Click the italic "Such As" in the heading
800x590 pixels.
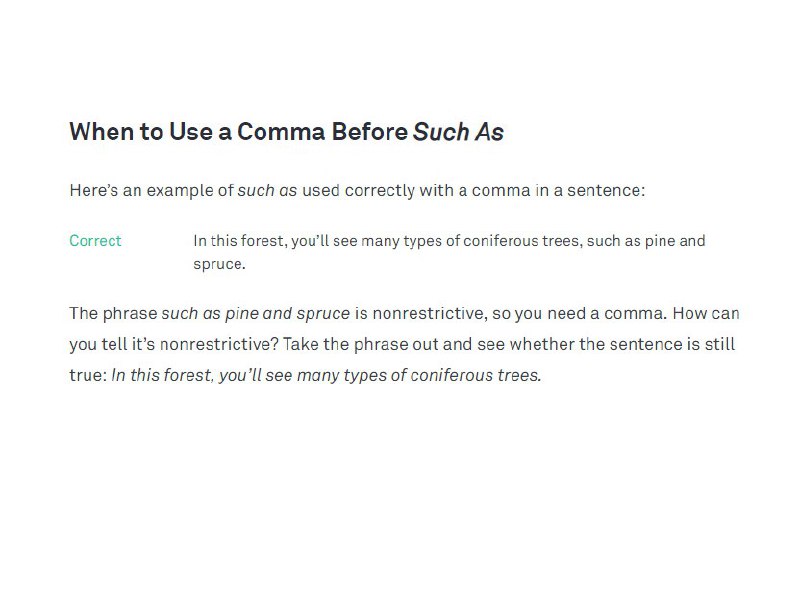click(x=458, y=132)
